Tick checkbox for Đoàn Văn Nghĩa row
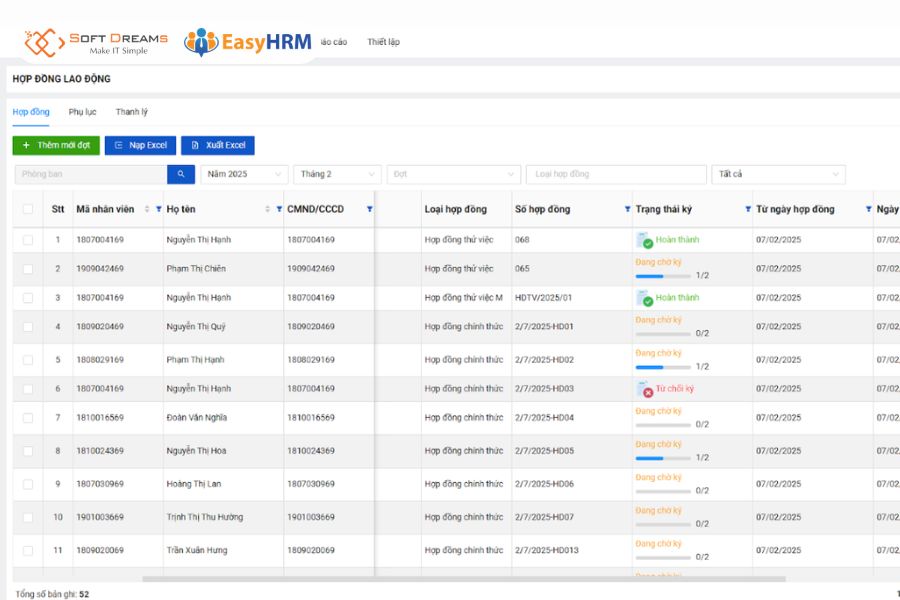Image resolution: width=900 pixels, height=600 pixels. pyautogui.click(x=28, y=418)
